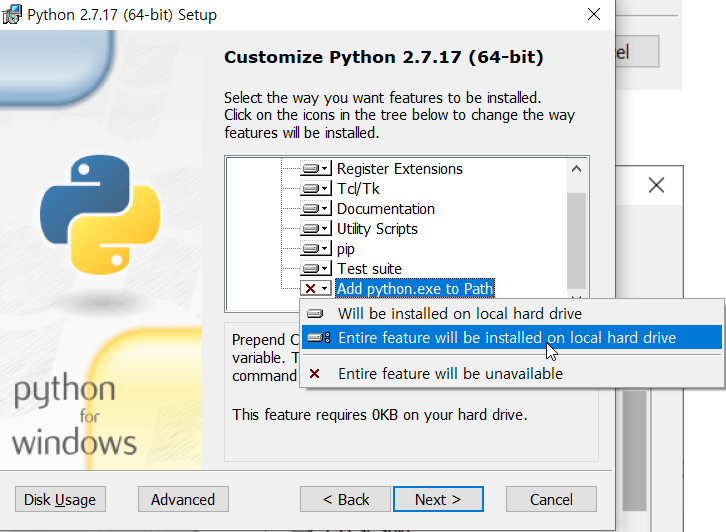Select the Documentation tree row
The width and height of the screenshot is (726, 532).
[x=386, y=208]
